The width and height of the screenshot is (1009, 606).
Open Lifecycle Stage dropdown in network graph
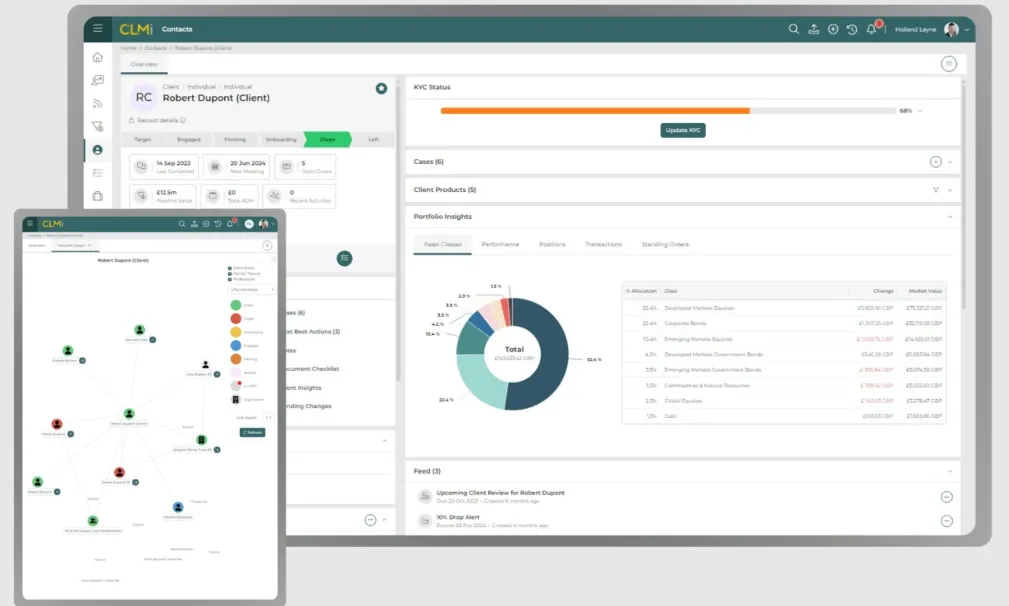tap(253, 289)
